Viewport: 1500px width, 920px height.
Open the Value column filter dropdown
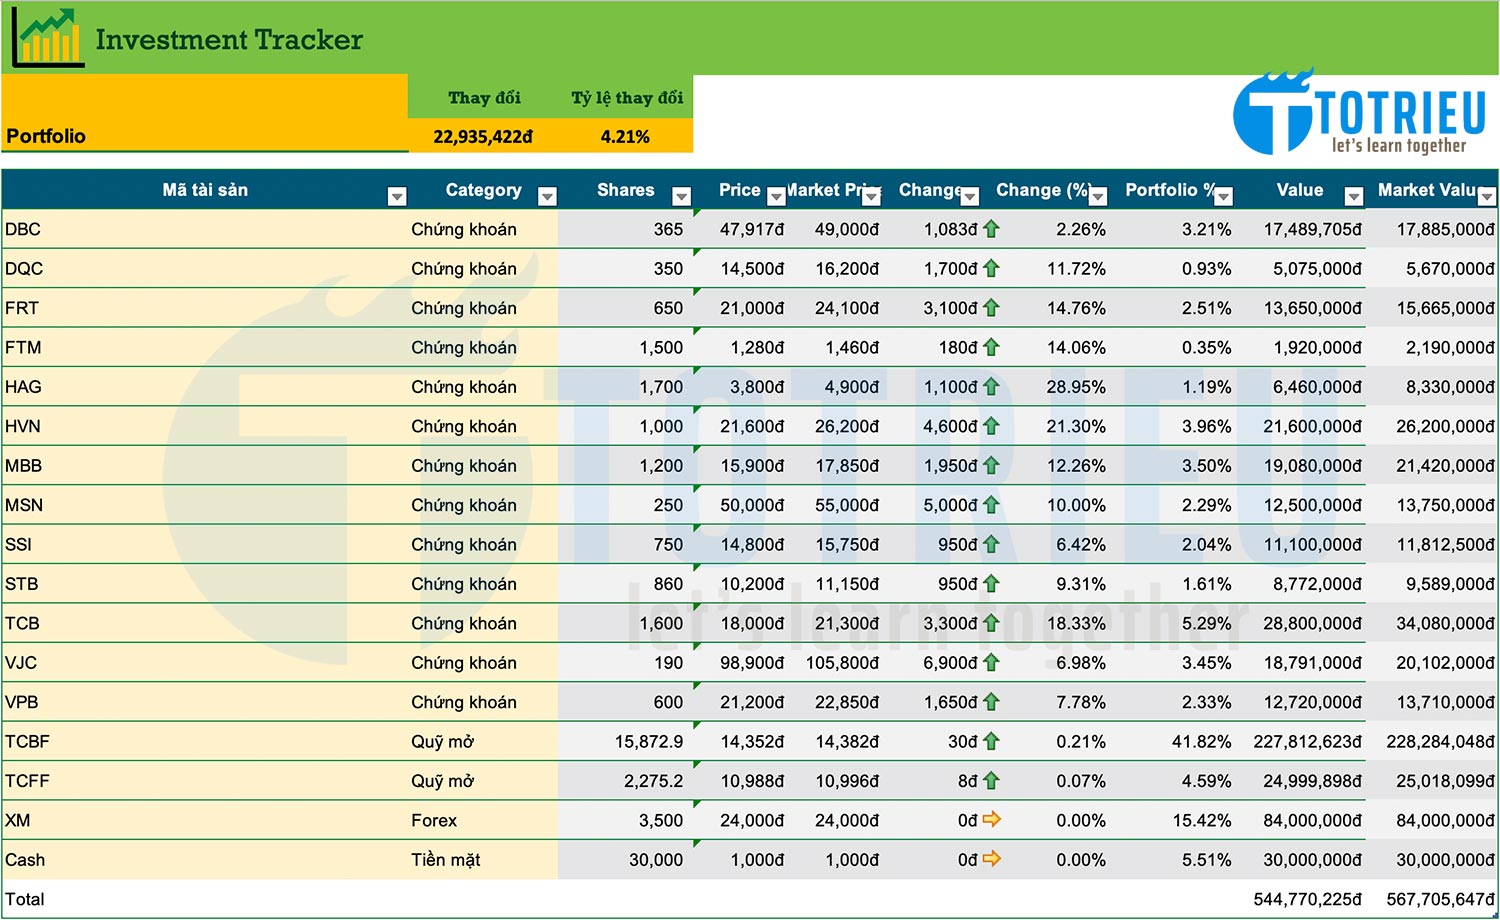point(1353,196)
